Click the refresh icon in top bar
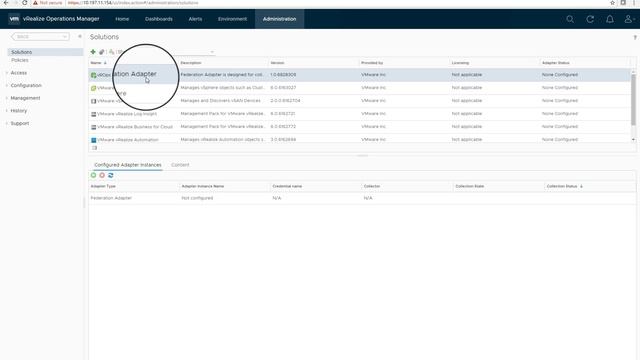640x360 pixels. coord(590,19)
